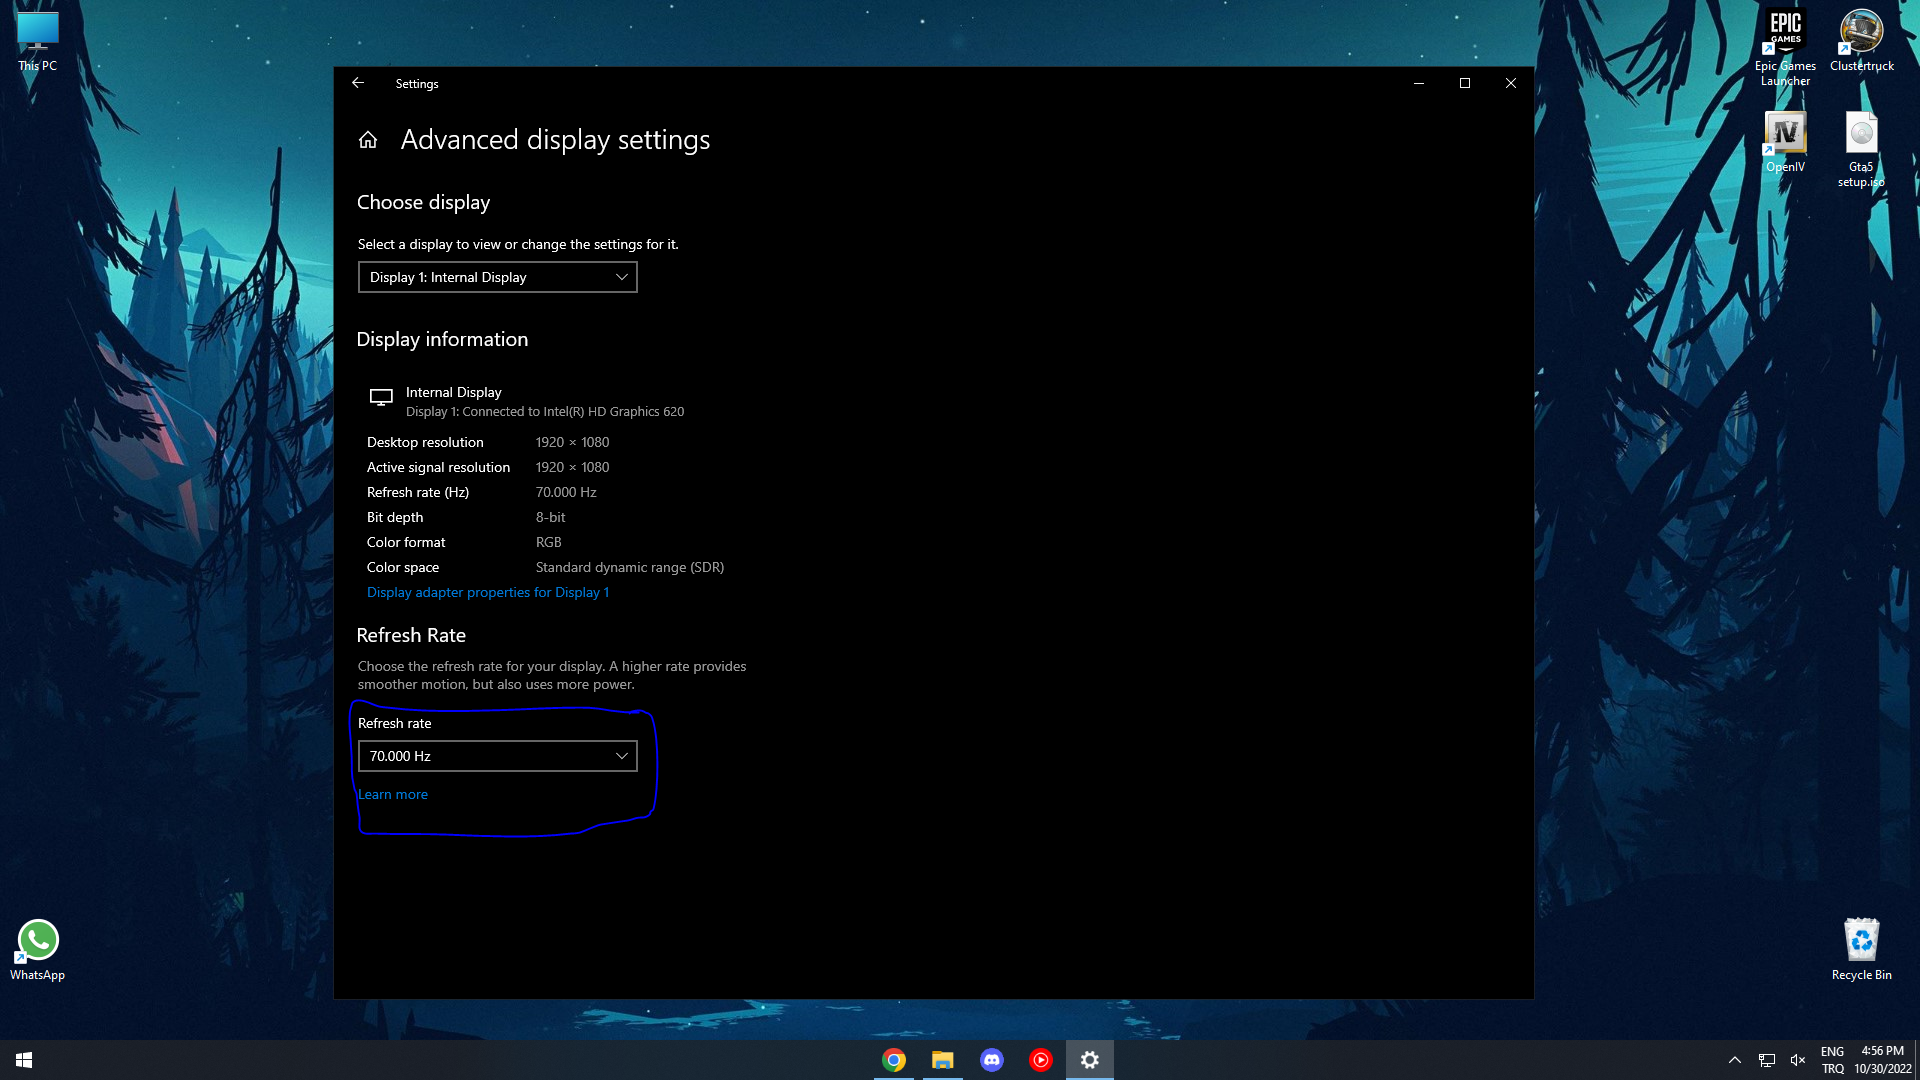The width and height of the screenshot is (1920, 1080).
Task: Open Discord from the taskbar
Action: [991, 1060]
